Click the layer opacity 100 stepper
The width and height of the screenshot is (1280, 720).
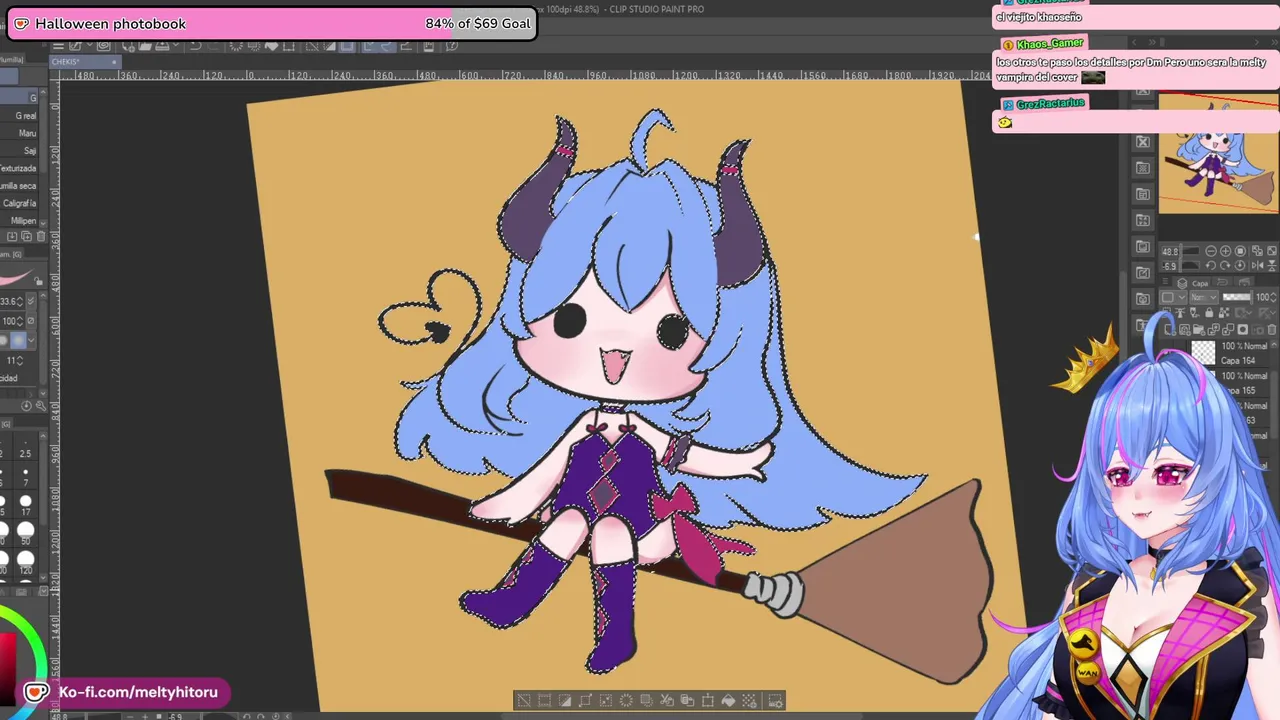tap(1273, 297)
